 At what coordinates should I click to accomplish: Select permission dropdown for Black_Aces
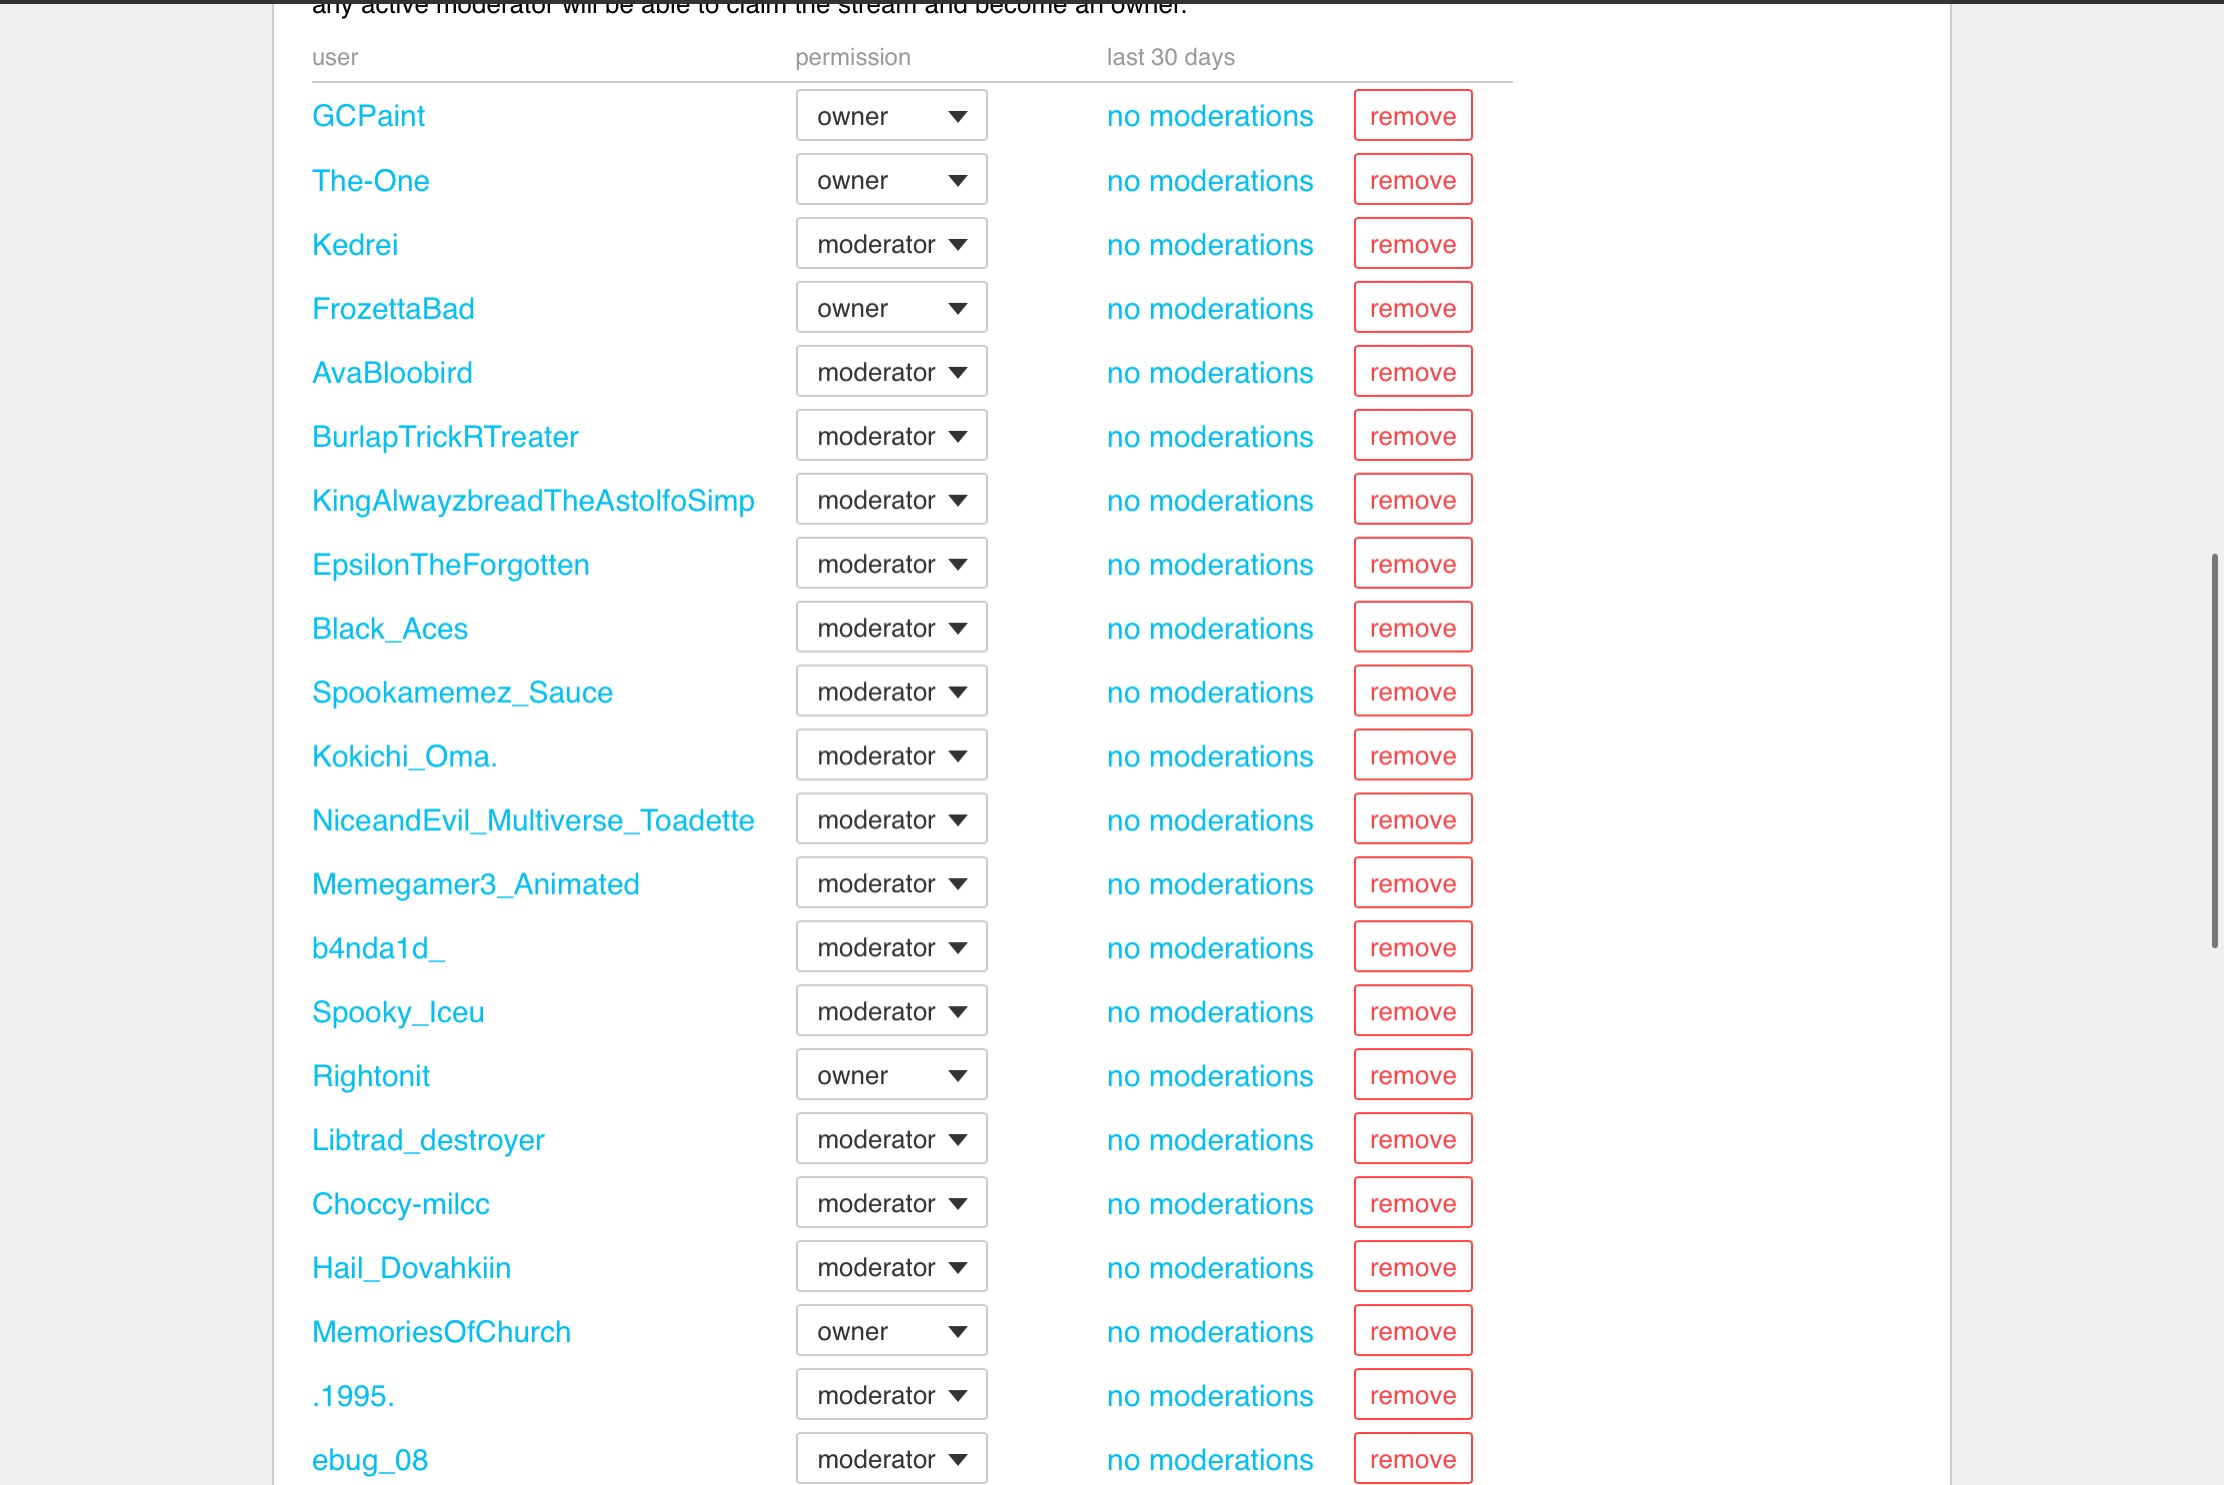click(x=892, y=626)
